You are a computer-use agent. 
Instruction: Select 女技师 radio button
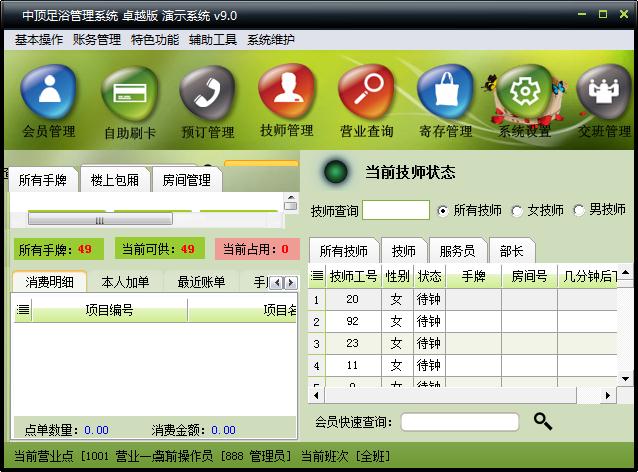517,211
